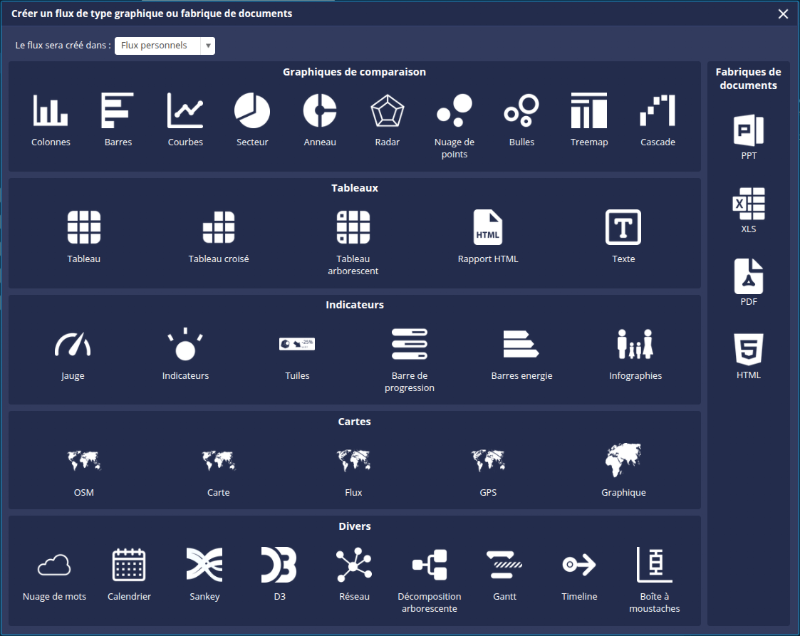The image size is (800, 636).
Task: Click the Tableau croisé icon
Action: pos(219,228)
